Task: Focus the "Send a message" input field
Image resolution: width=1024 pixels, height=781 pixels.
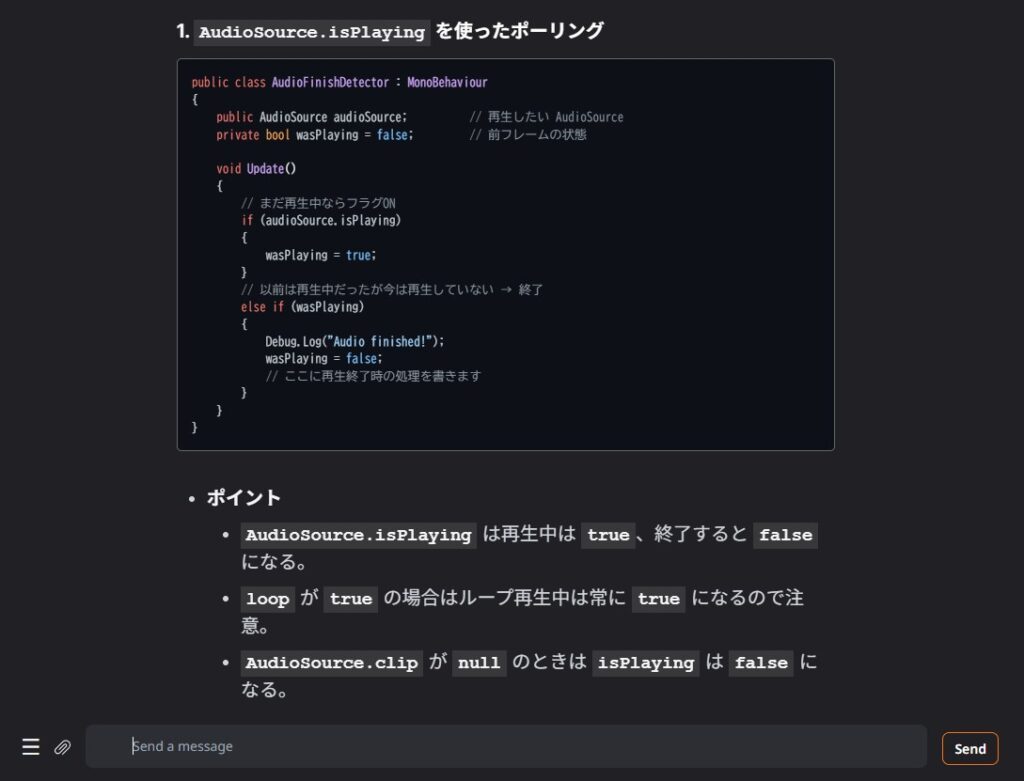Action: coord(505,746)
